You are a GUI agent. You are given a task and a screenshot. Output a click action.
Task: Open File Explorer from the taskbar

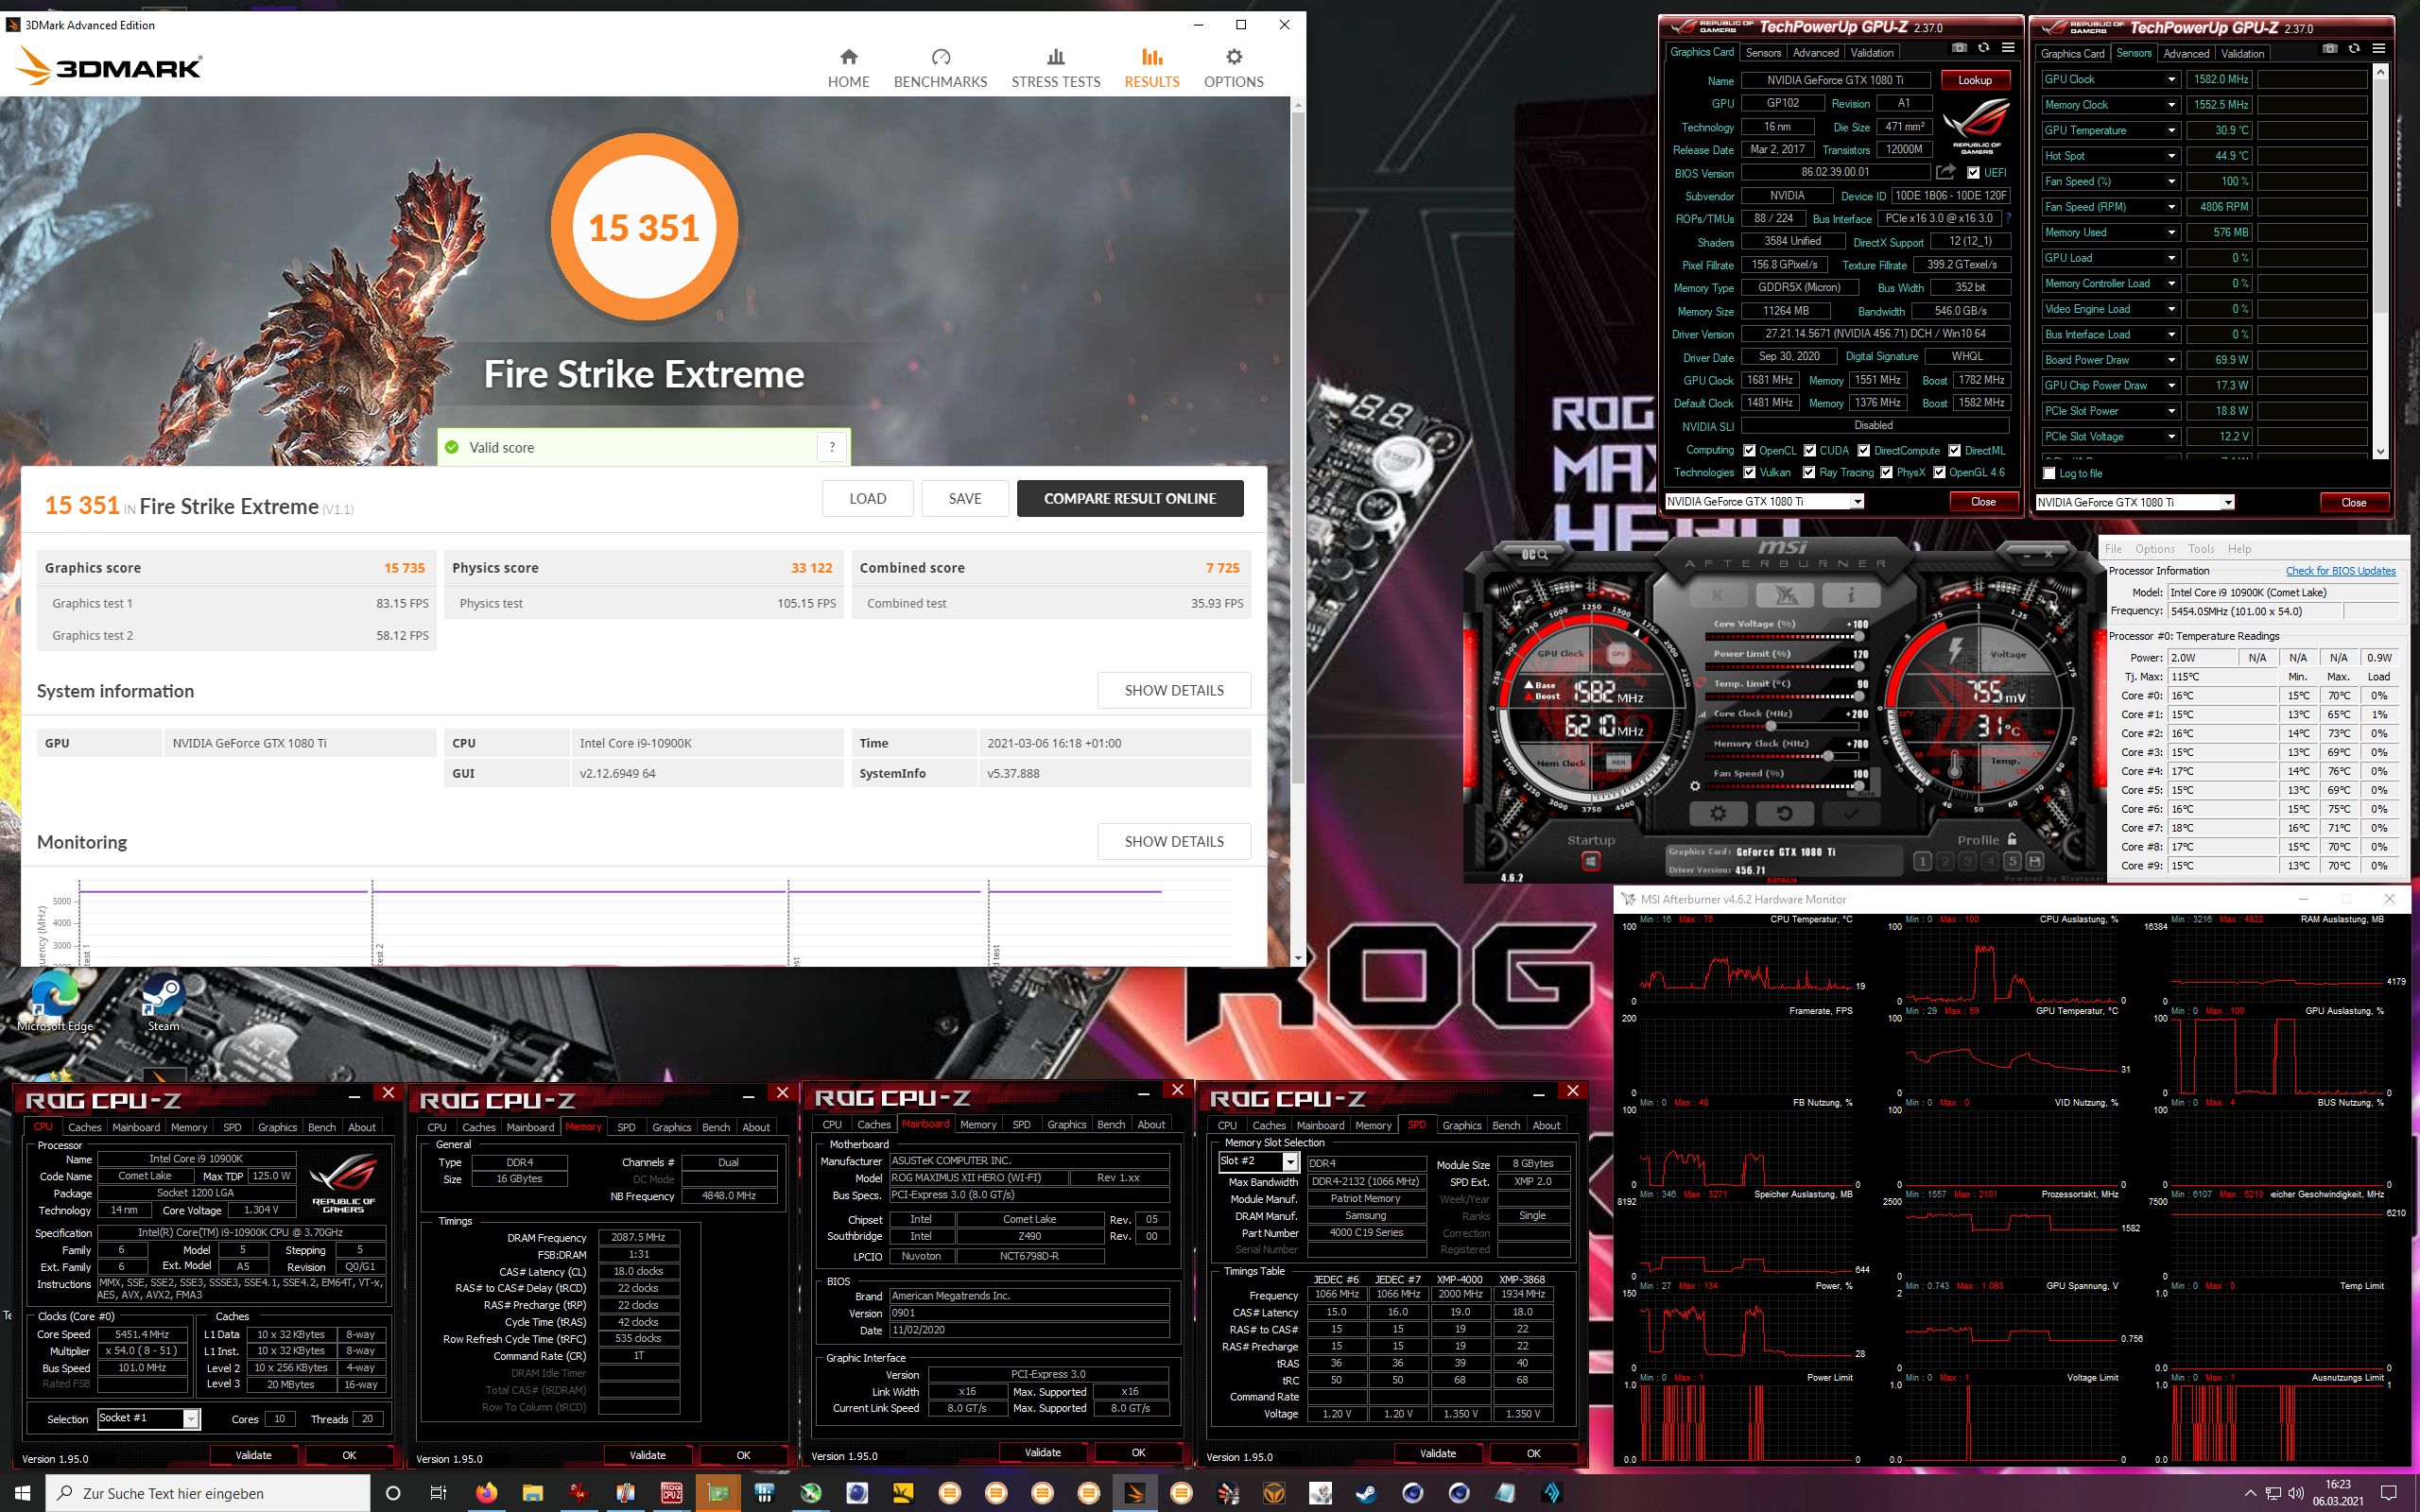pyautogui.click(x=532, y=1493)
